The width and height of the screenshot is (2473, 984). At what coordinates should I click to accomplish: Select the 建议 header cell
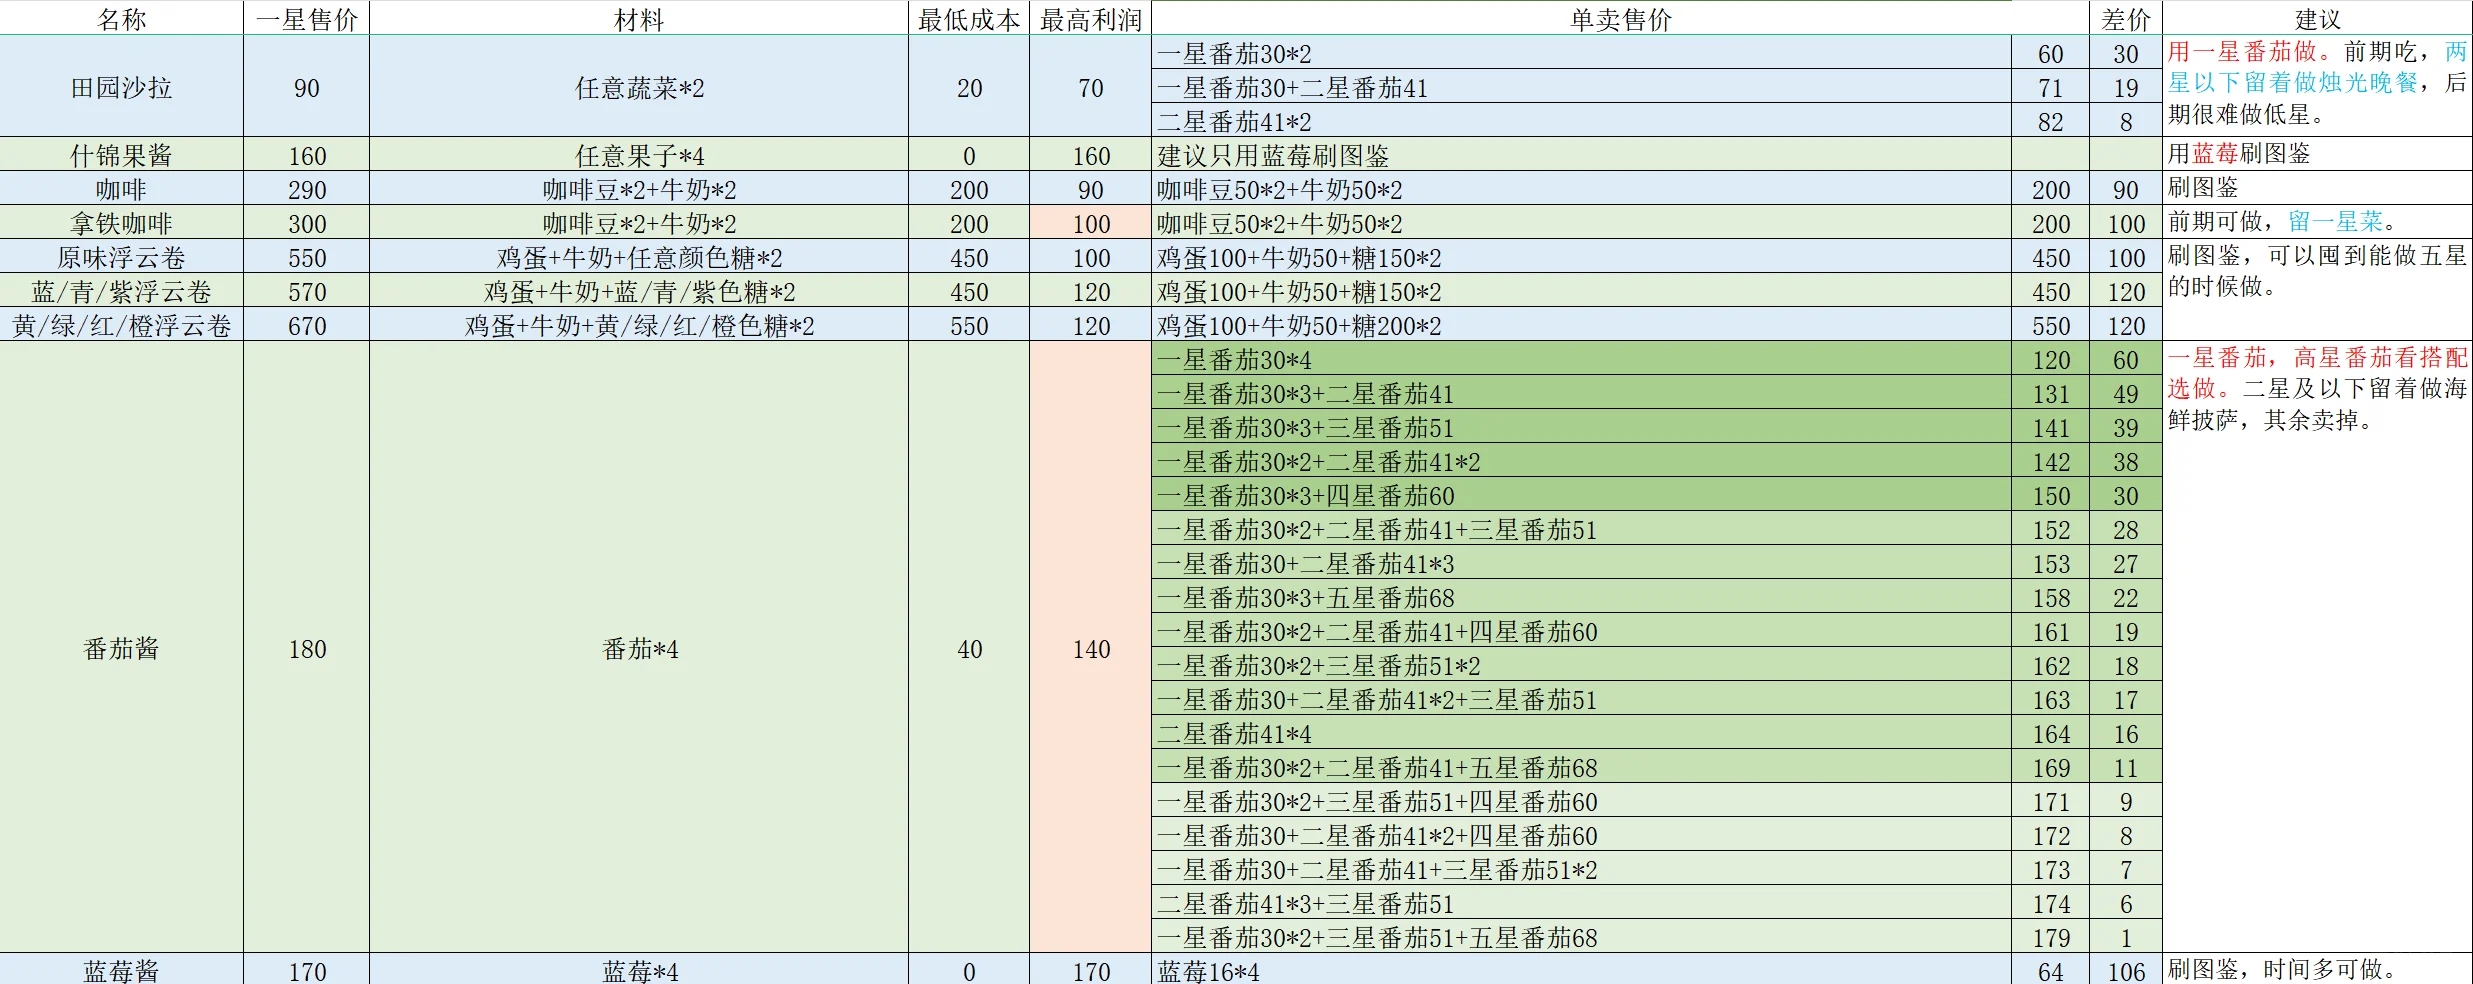(2317, 18)
